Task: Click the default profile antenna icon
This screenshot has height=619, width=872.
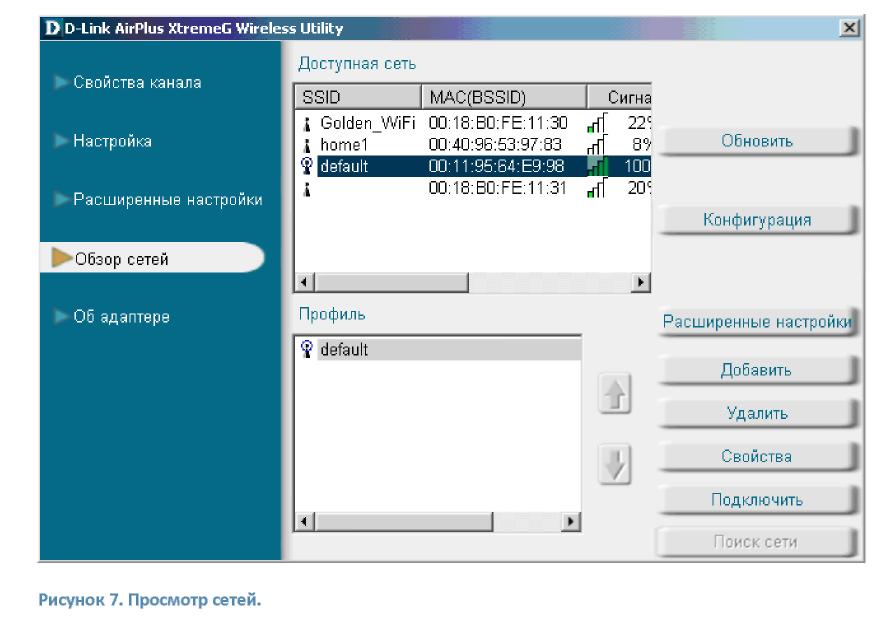Action: click(x=306, y=349)
